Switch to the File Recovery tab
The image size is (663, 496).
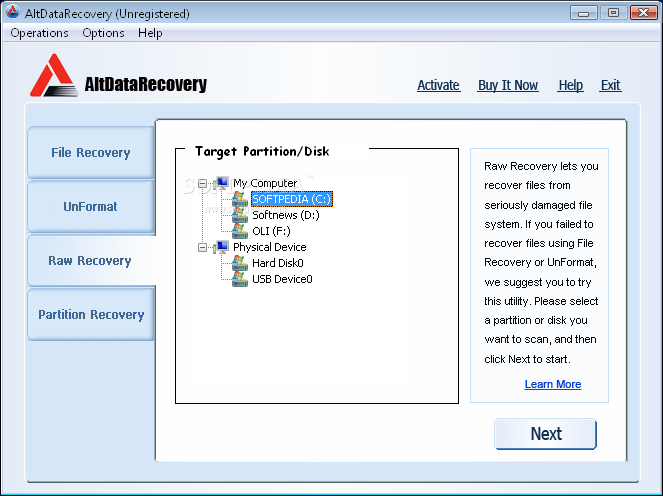pos(91,152)
